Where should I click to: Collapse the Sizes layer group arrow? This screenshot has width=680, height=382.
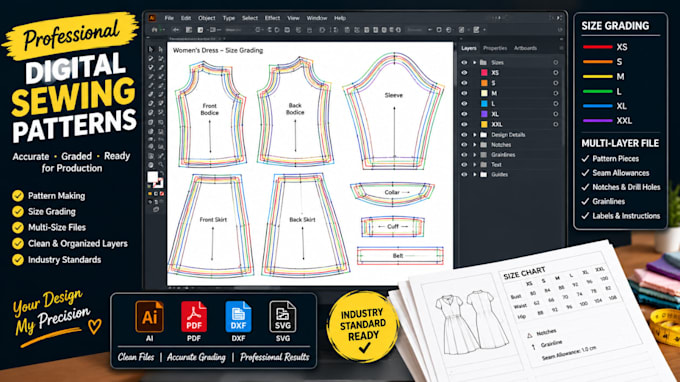[x=474, y=62]
